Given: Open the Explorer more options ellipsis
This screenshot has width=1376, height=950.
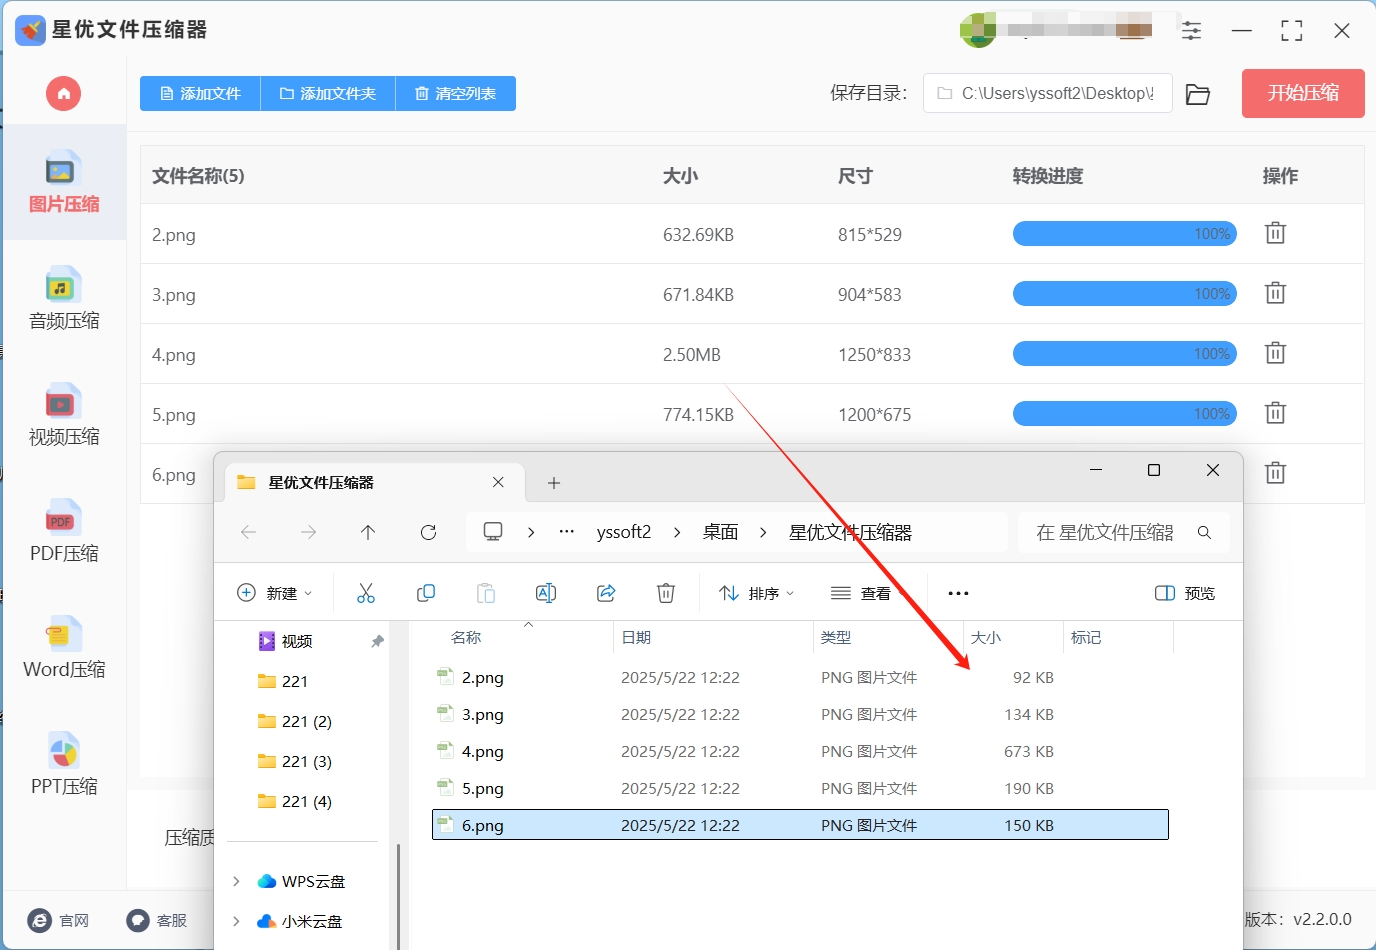Looking at the screenshot, I should pos(958,593).
